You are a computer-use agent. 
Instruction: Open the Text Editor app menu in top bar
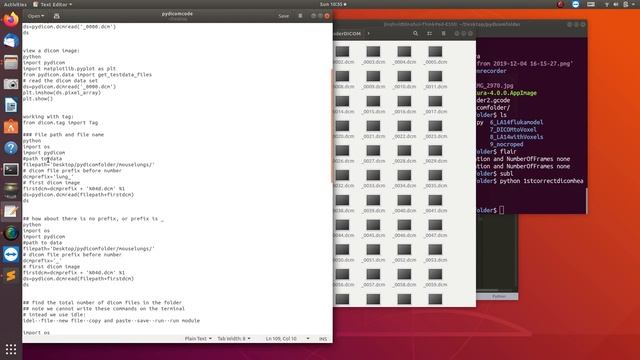[x=53, y=4]
